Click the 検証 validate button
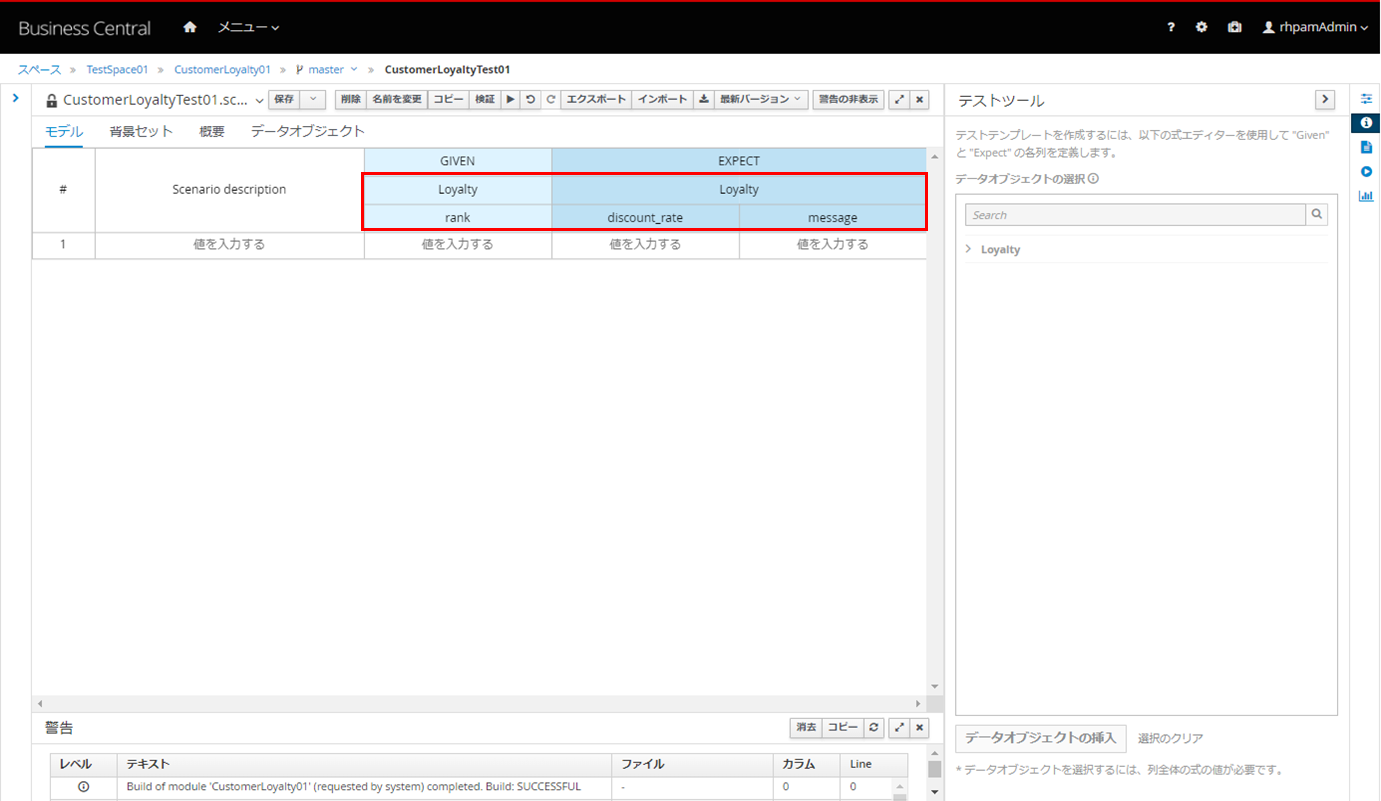This screenshot has height=801, width=1381. pyautogui.click(x=484, y=99)
